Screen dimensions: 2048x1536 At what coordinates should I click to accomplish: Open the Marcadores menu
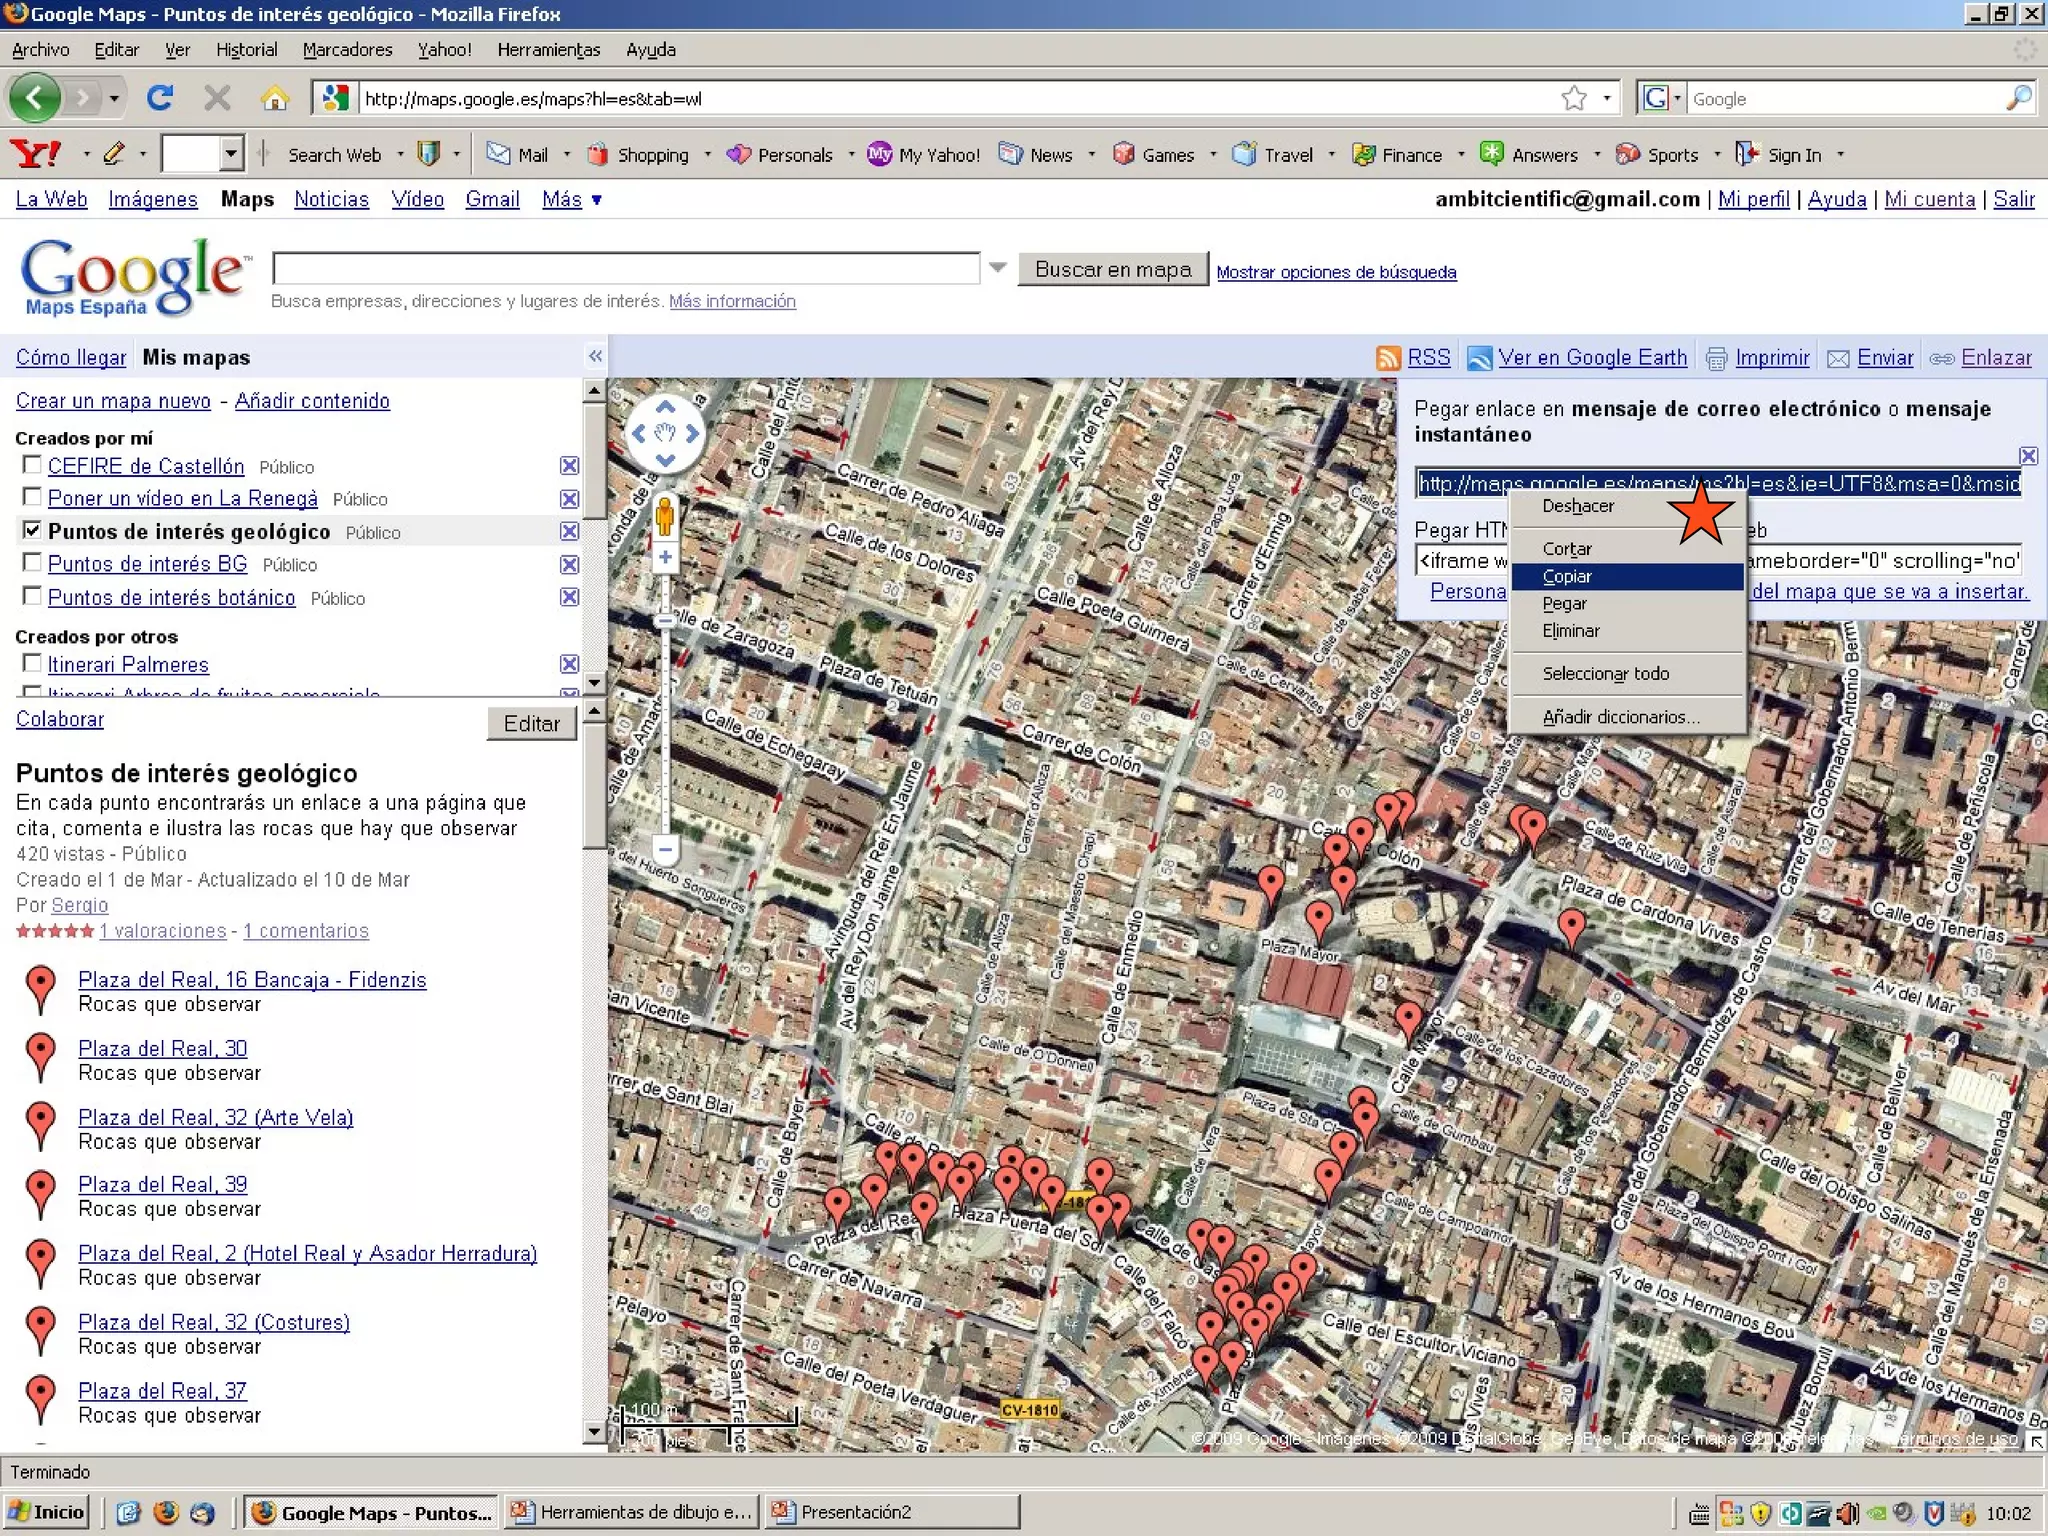347,49
